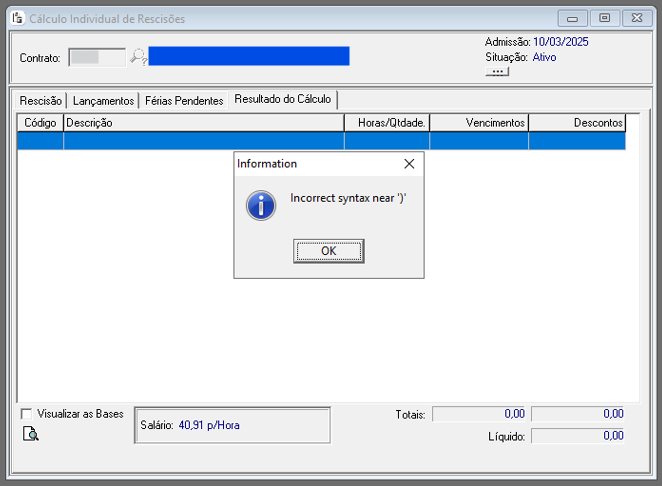Click the magnifier search icon beside Contrato
This screenshot has width=662, height=486.
pos(138,57)
